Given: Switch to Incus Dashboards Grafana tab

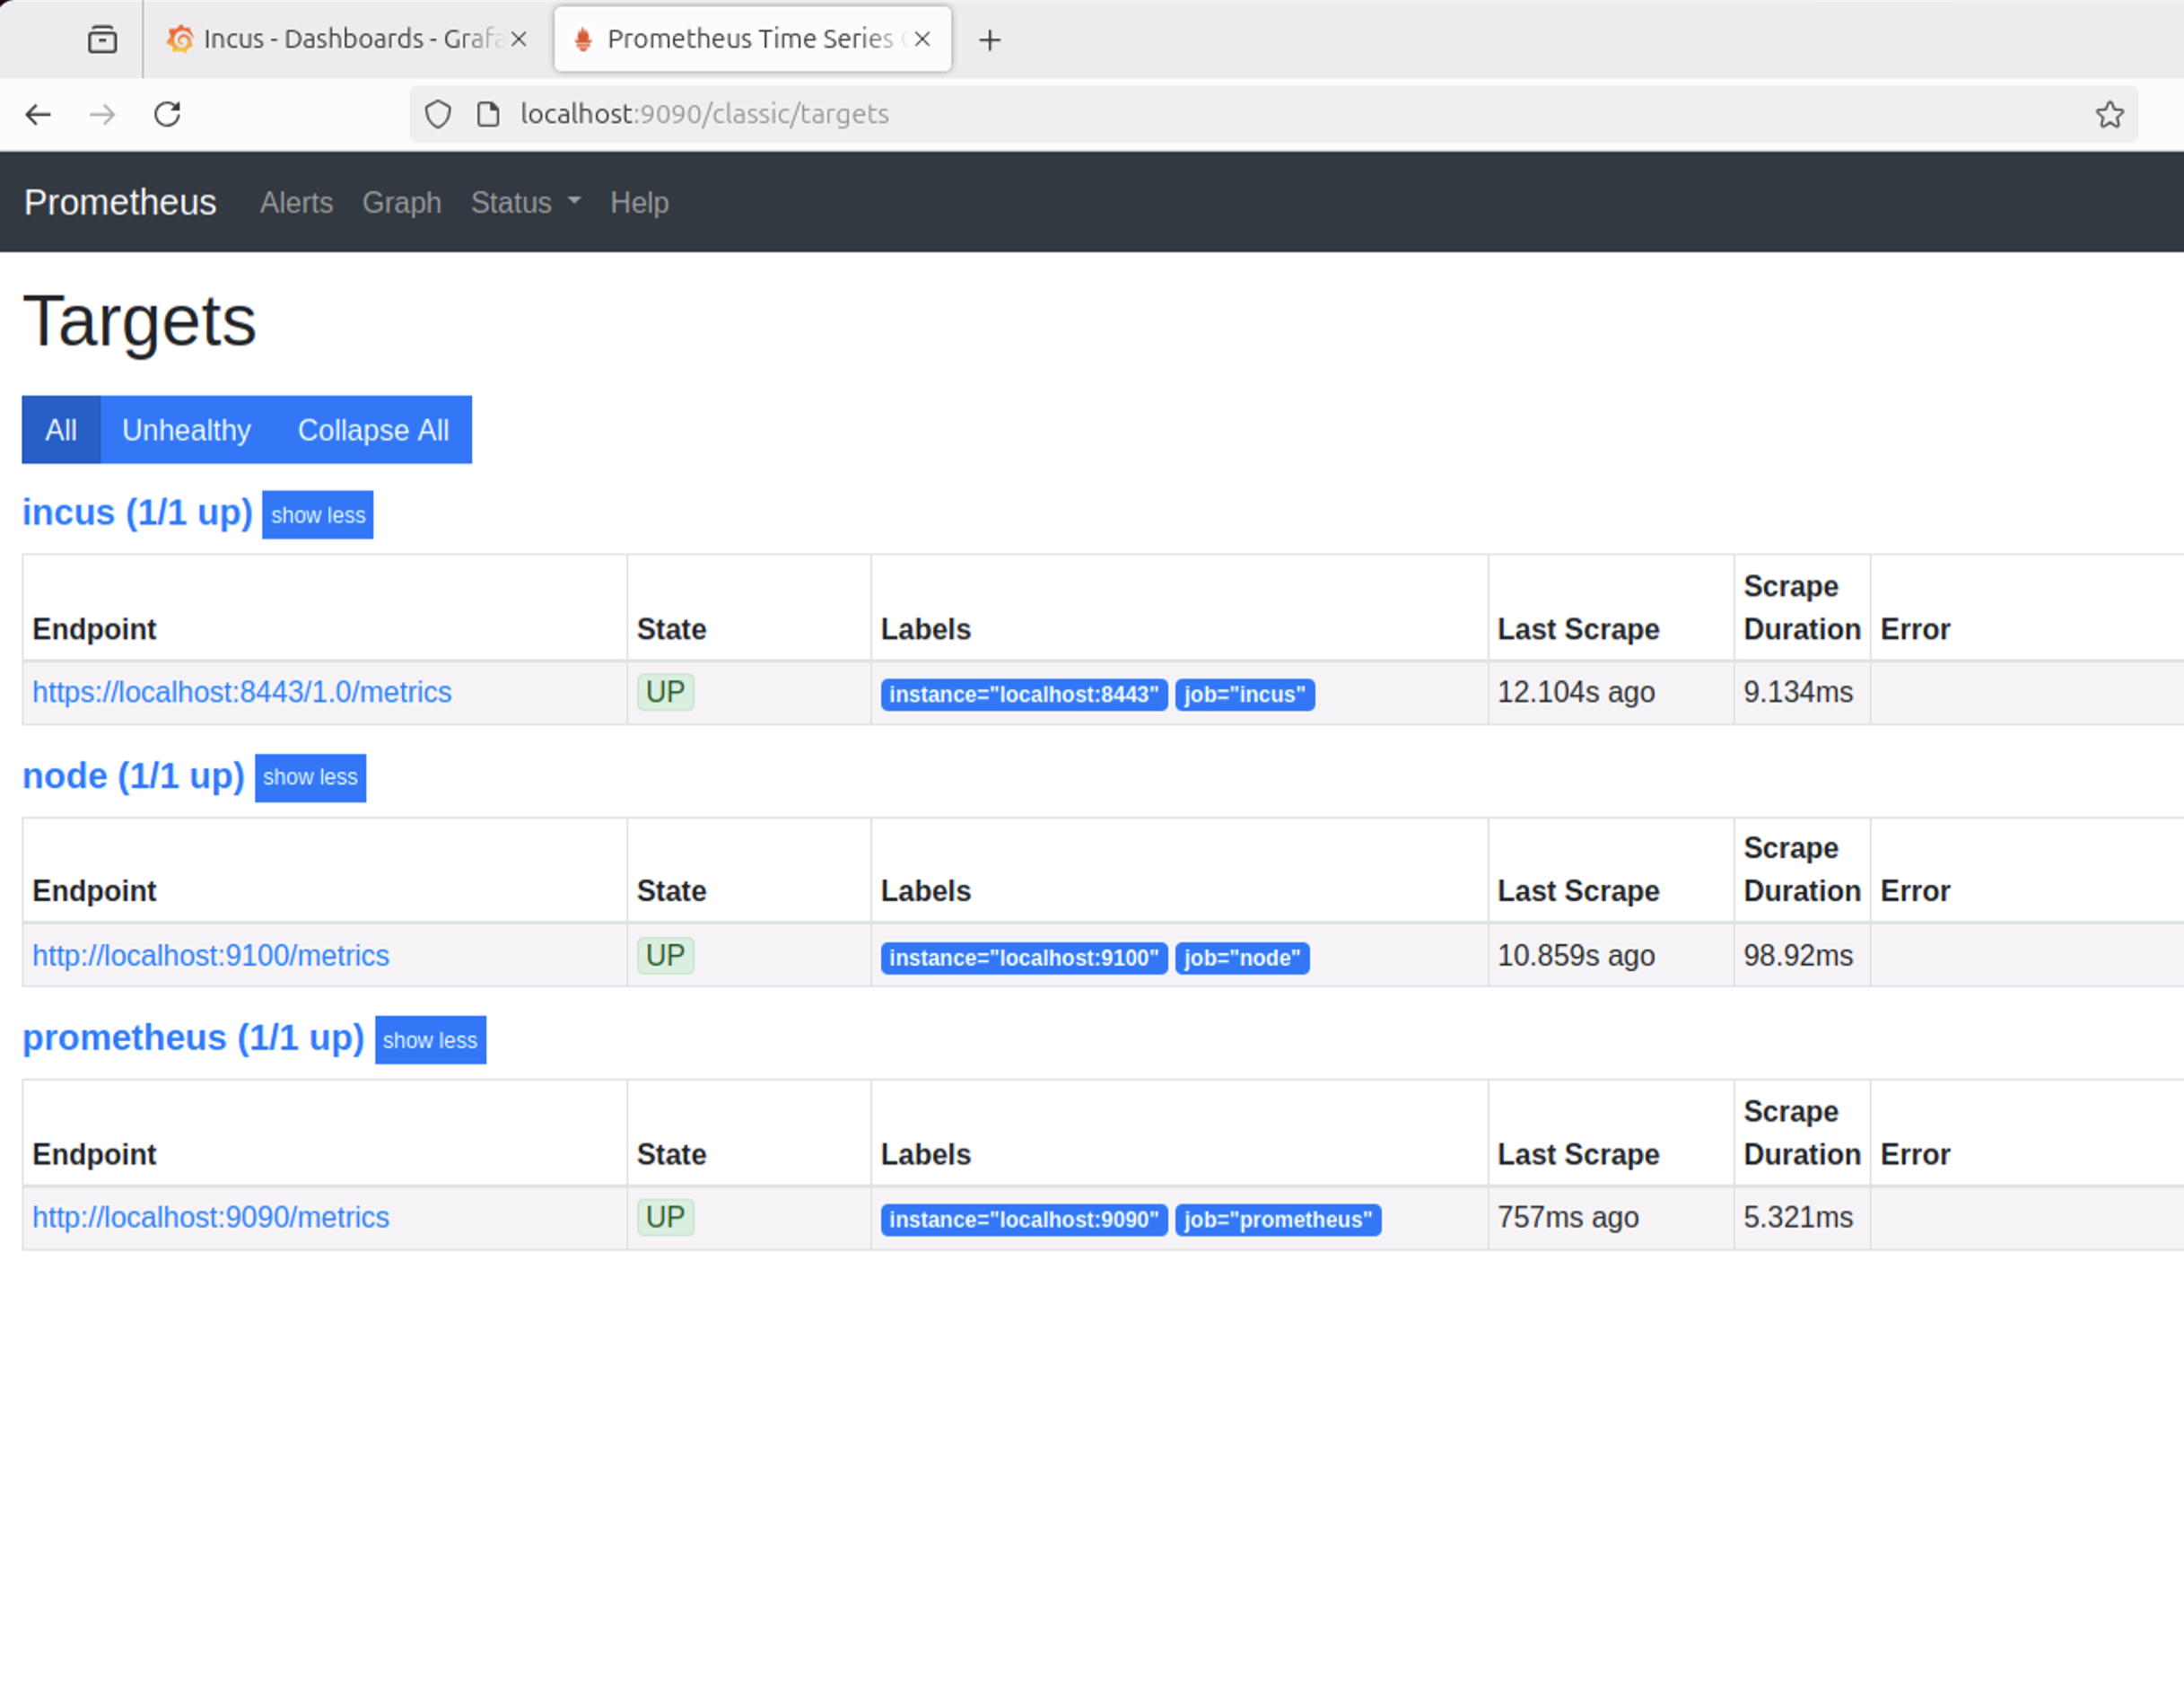Looking at the screenshot, I should [340, 39].
